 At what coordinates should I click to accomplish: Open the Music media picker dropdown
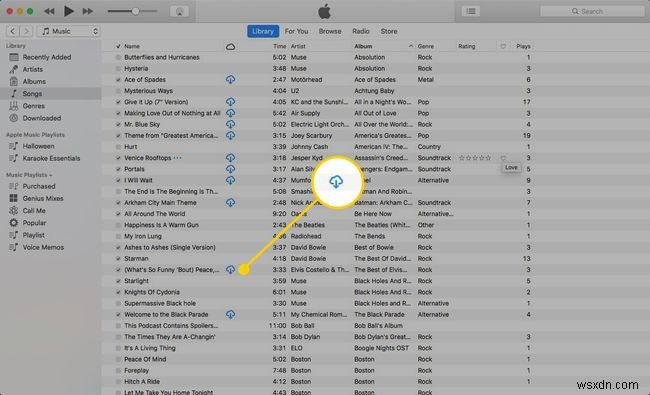[69, 31]
